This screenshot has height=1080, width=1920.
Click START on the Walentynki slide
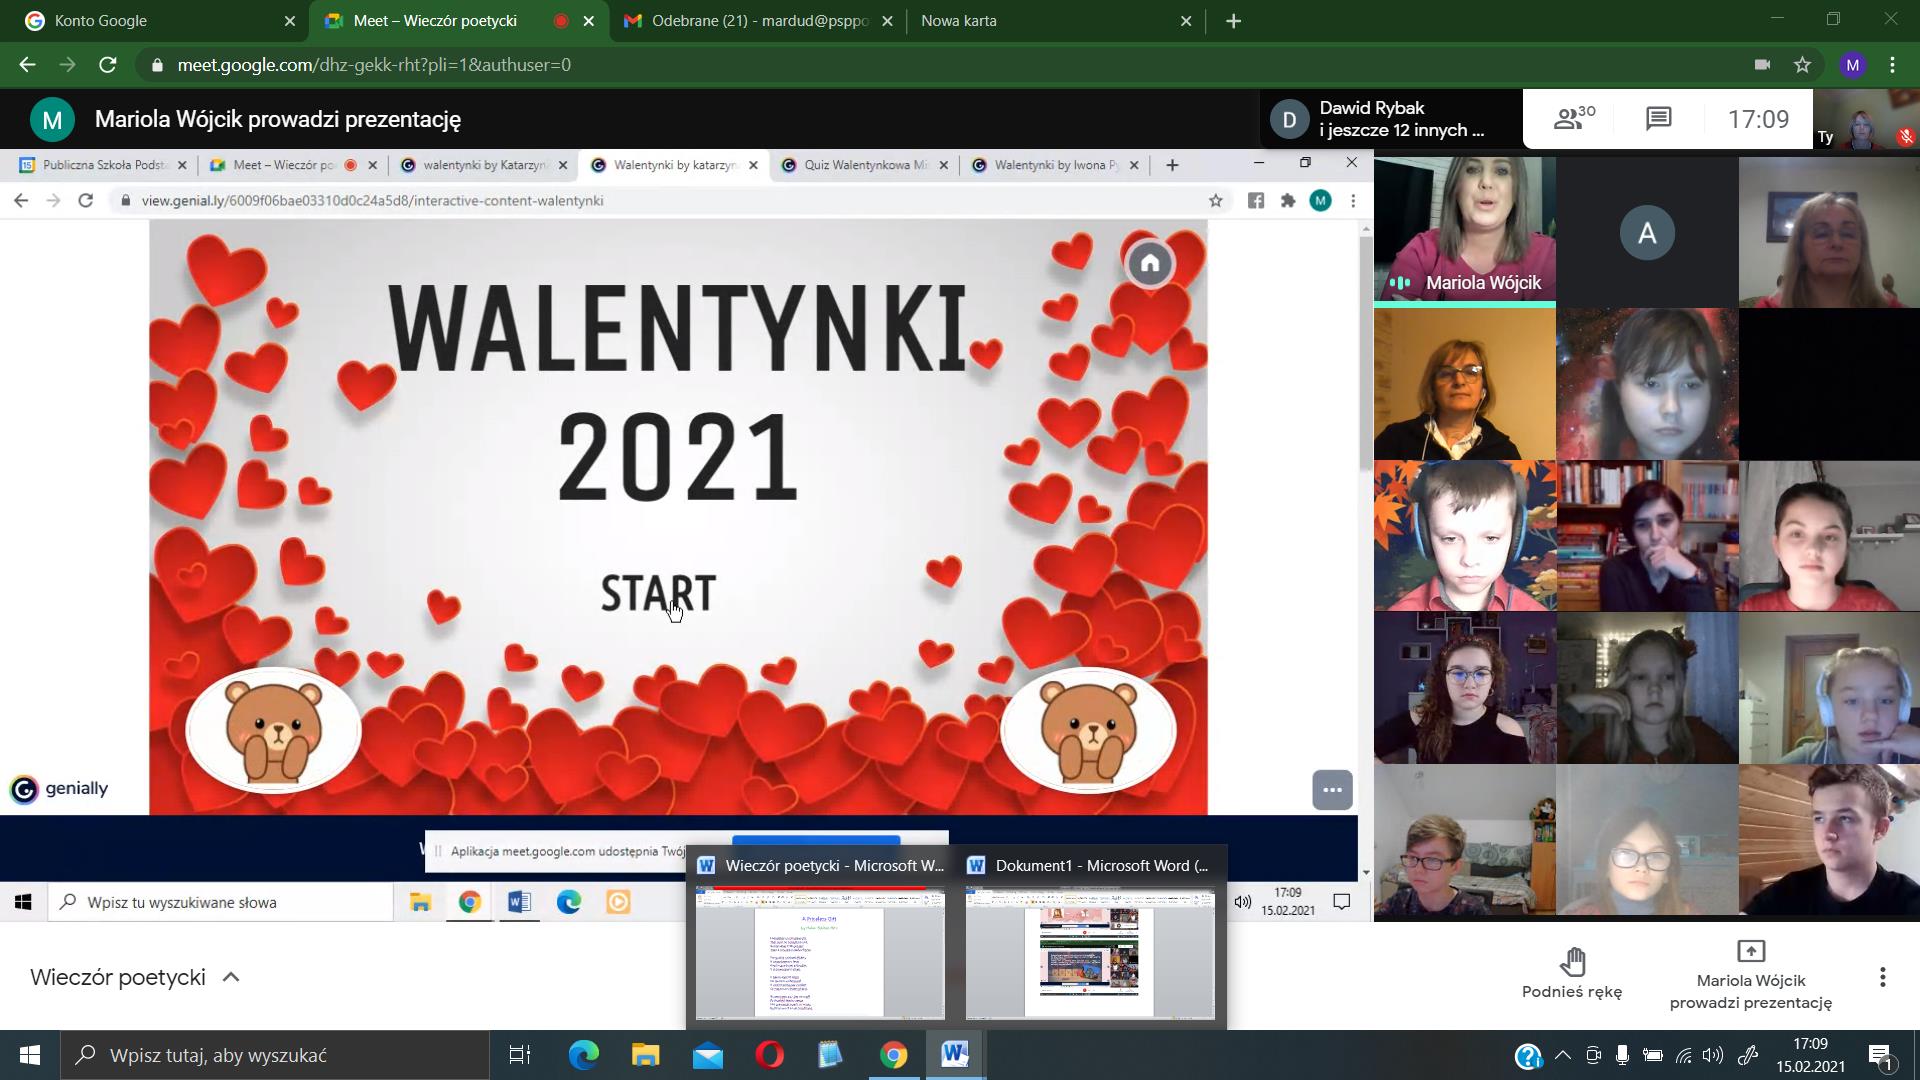coord(658,593)
